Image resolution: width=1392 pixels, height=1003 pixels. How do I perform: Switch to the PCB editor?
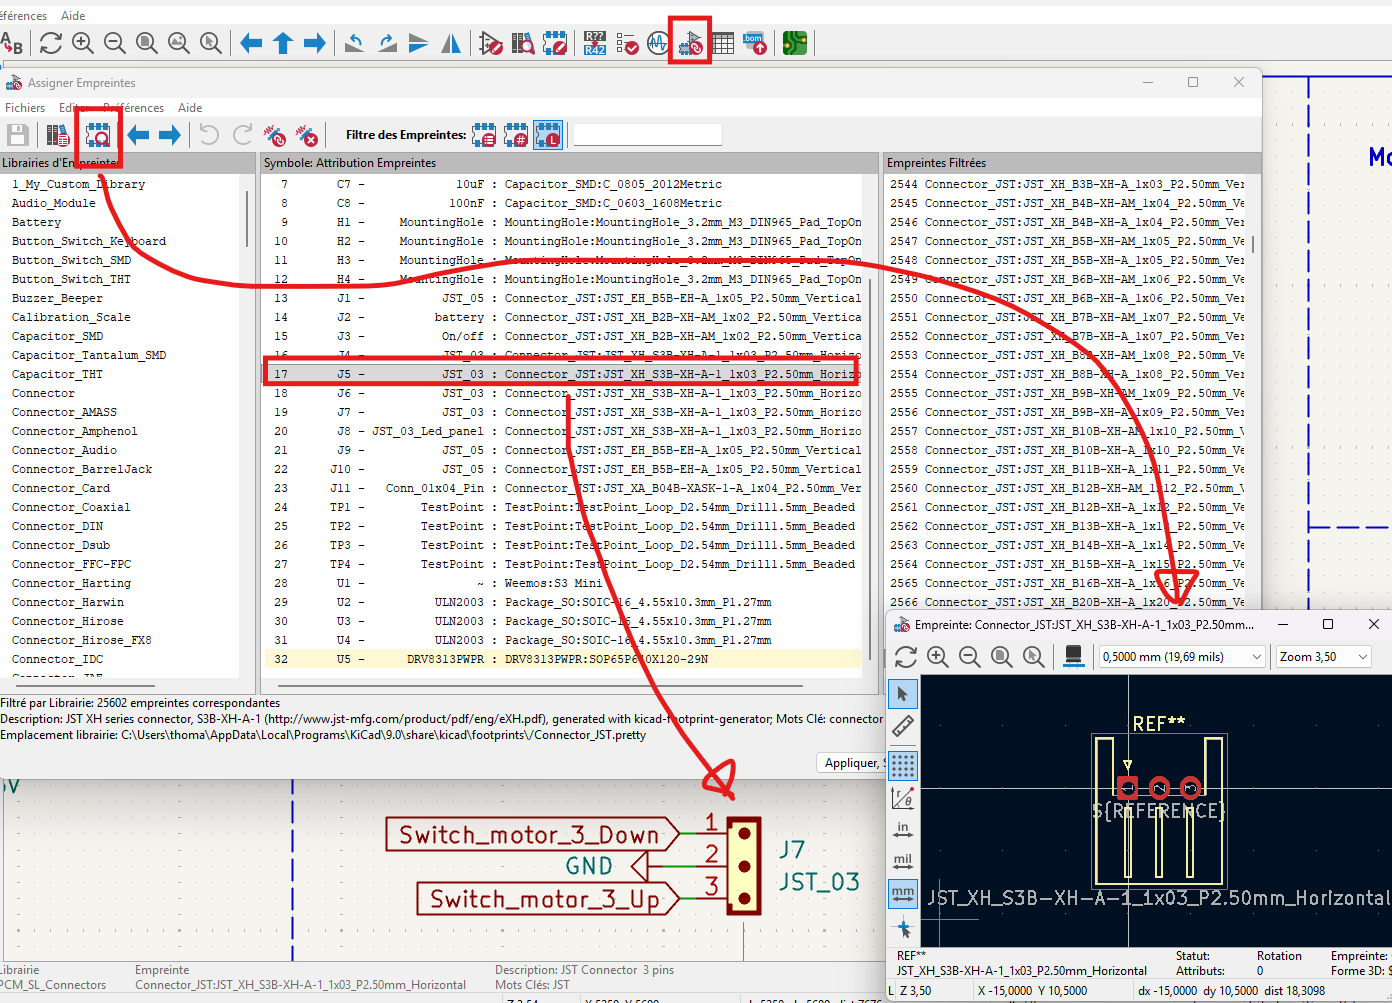795,43
